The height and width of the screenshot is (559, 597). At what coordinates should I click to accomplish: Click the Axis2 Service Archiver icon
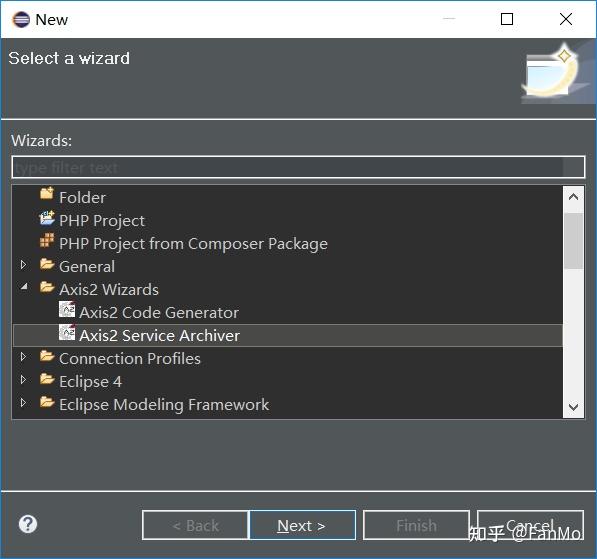(x=67, y=332)
